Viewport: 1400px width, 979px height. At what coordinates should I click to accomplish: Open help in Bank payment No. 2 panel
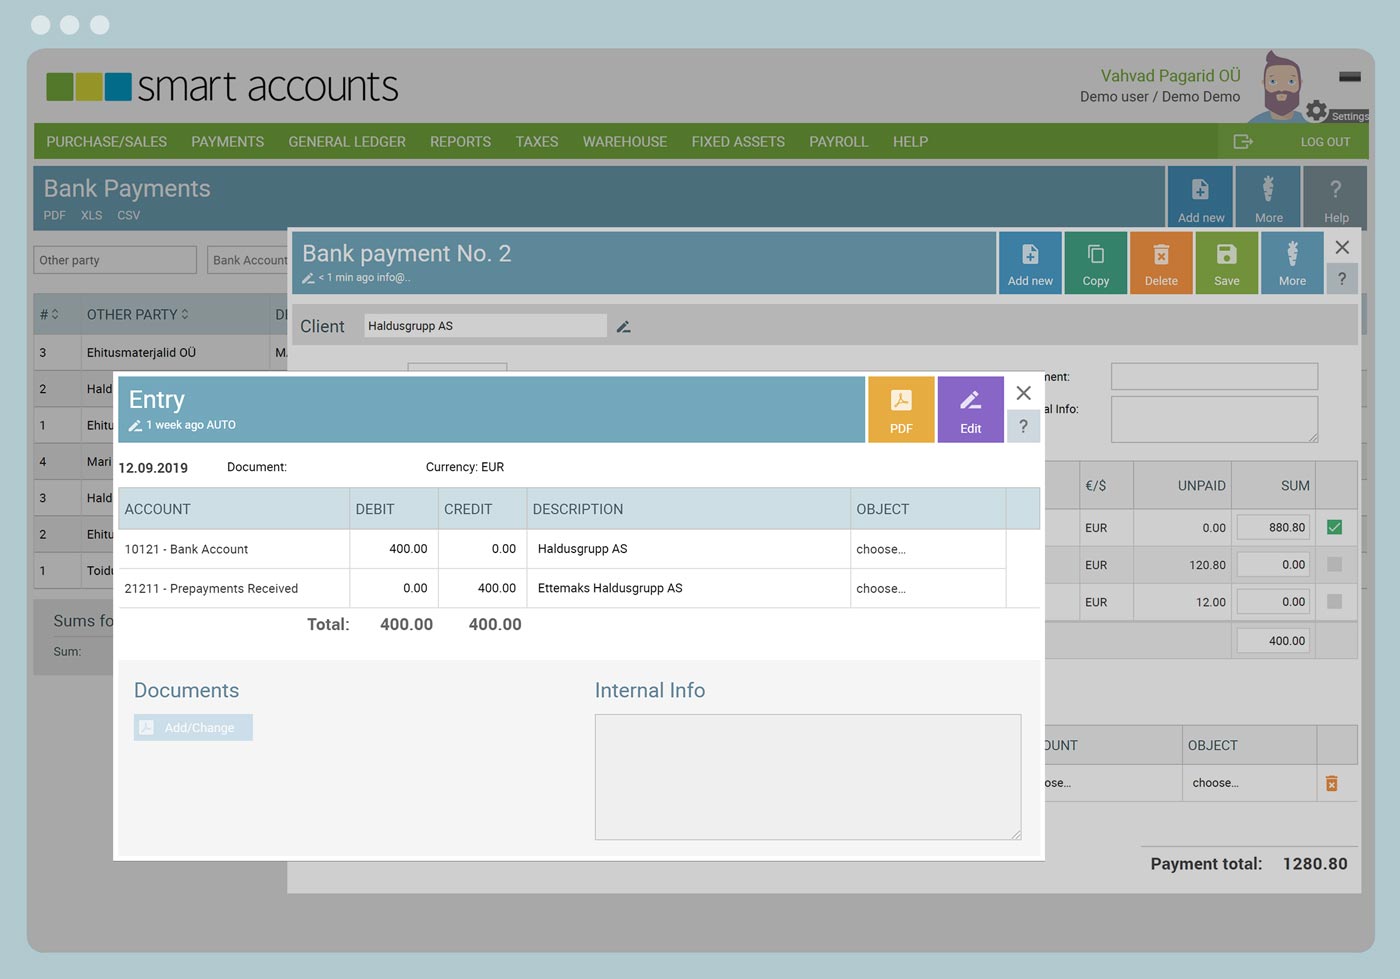(x=1342, y=279)
